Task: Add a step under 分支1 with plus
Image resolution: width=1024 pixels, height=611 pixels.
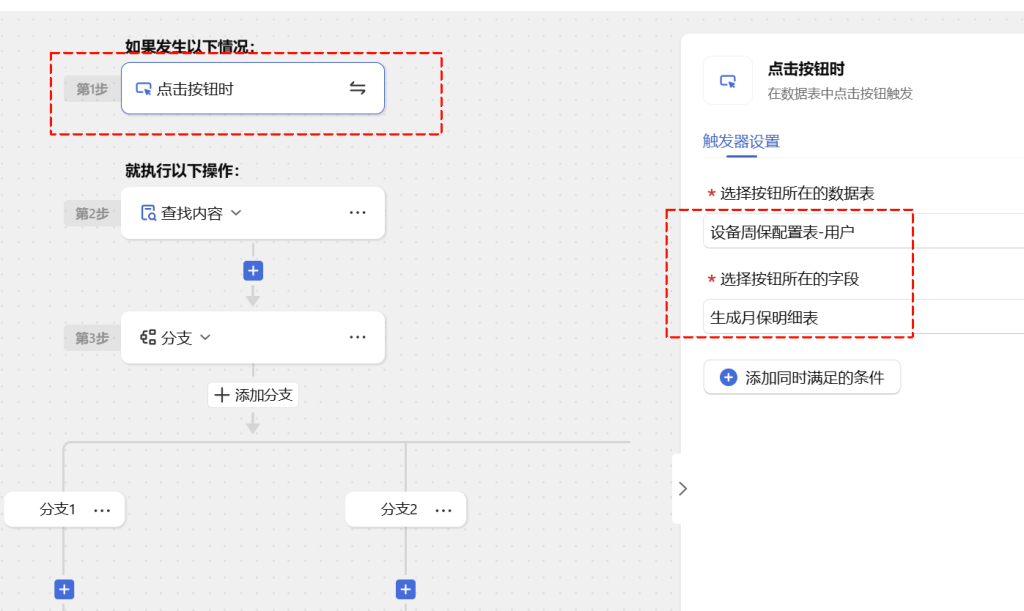Action: click(64, 589)
